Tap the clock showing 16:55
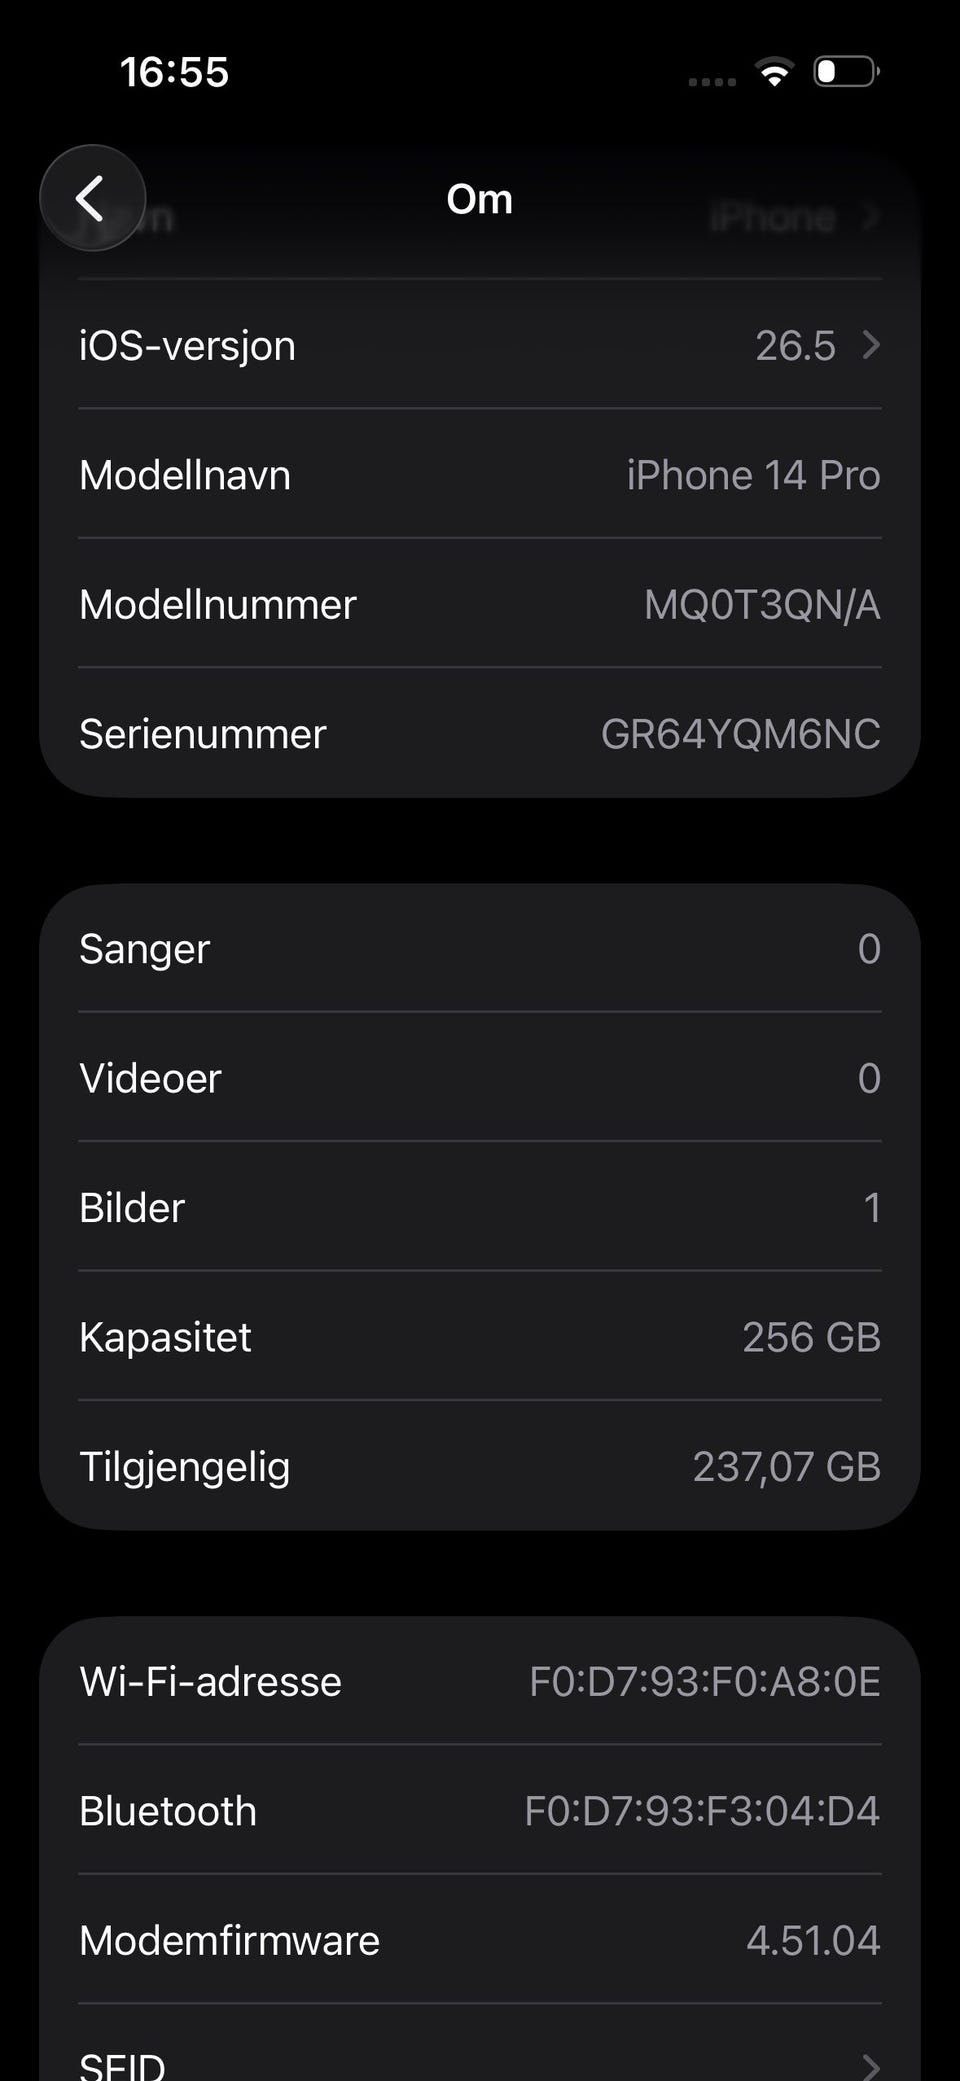960x2081 pixels. coord(174,72)
